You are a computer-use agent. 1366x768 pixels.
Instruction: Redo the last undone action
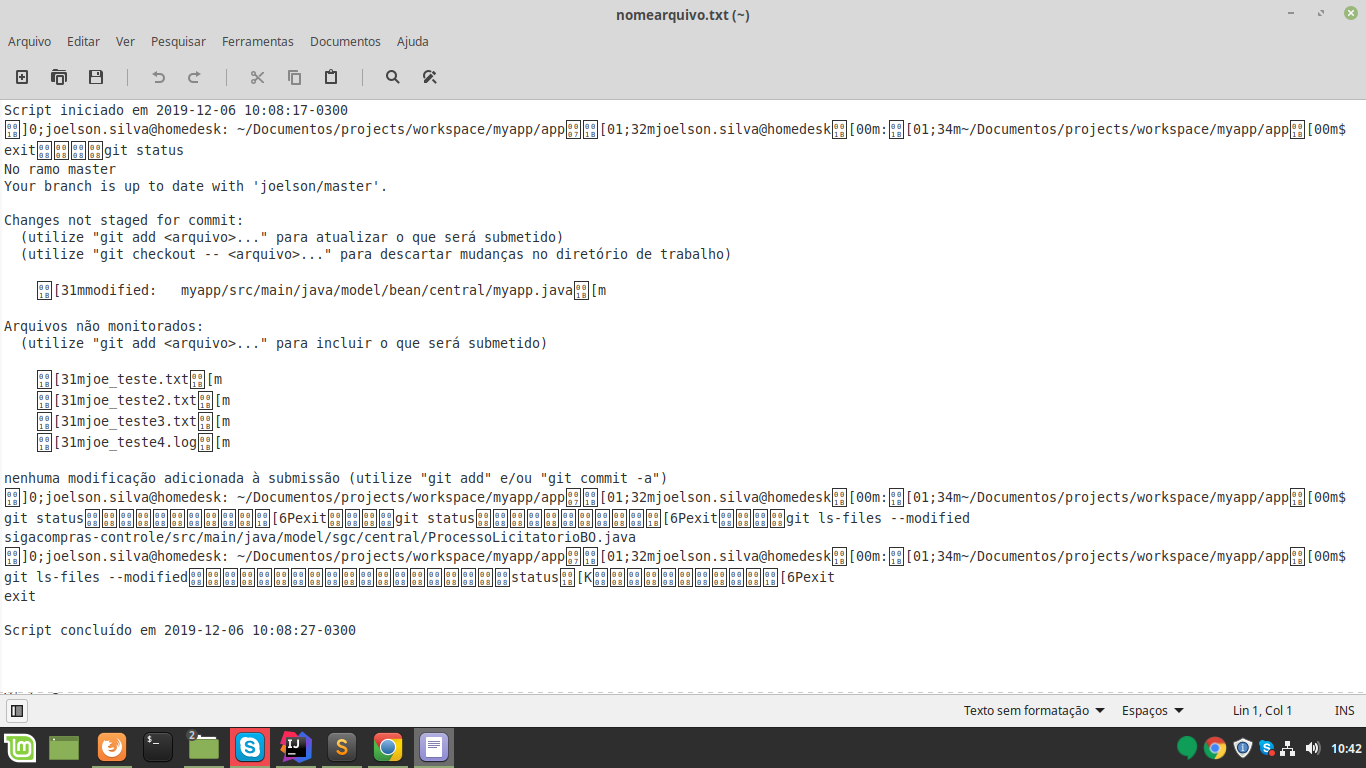(x=194, y=77)
